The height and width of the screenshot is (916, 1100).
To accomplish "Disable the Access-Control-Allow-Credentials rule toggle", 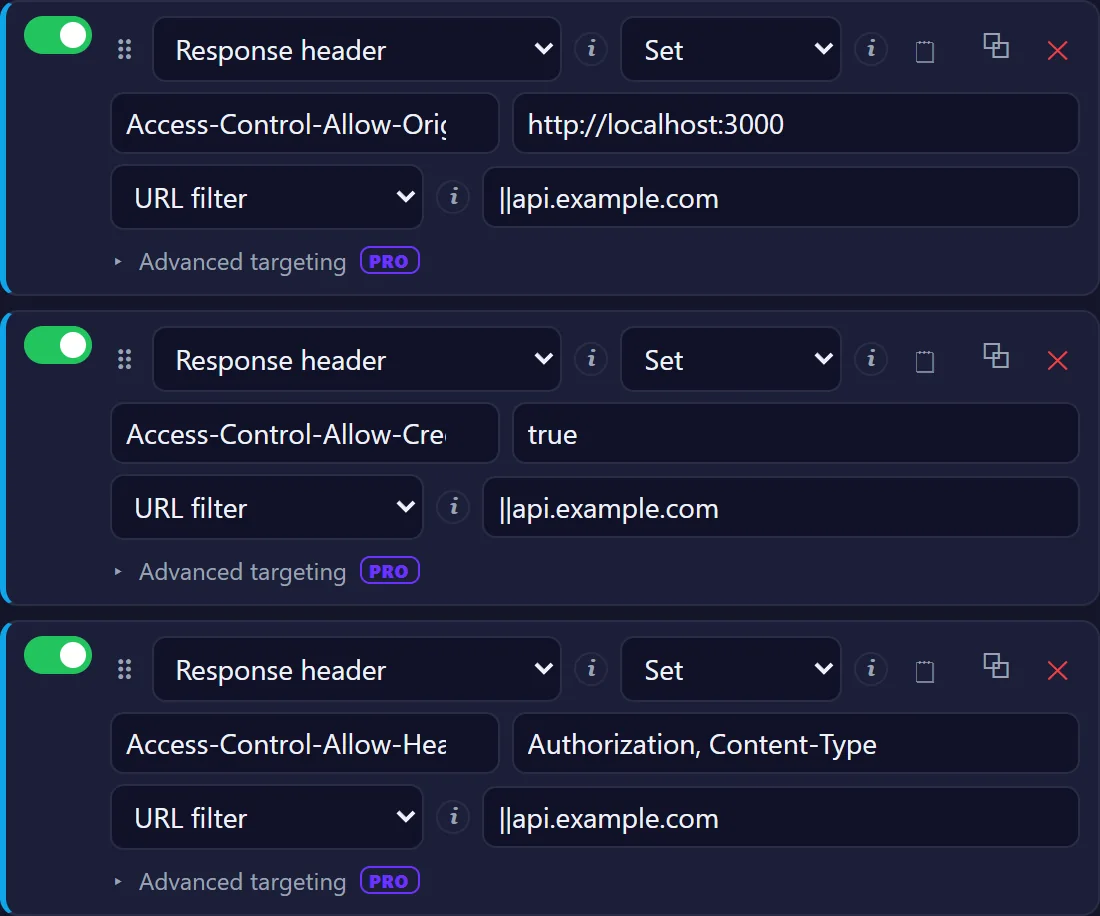I will tap(58, 345).
